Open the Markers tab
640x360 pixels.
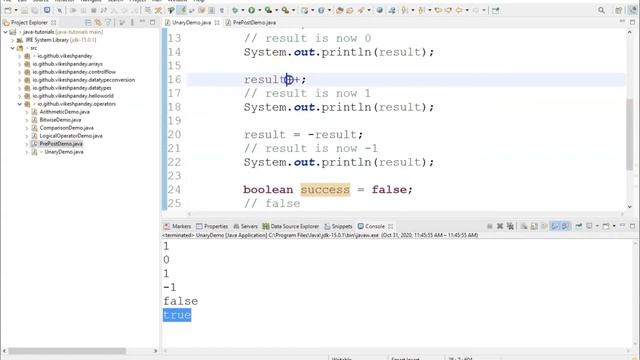coord(177,226)
